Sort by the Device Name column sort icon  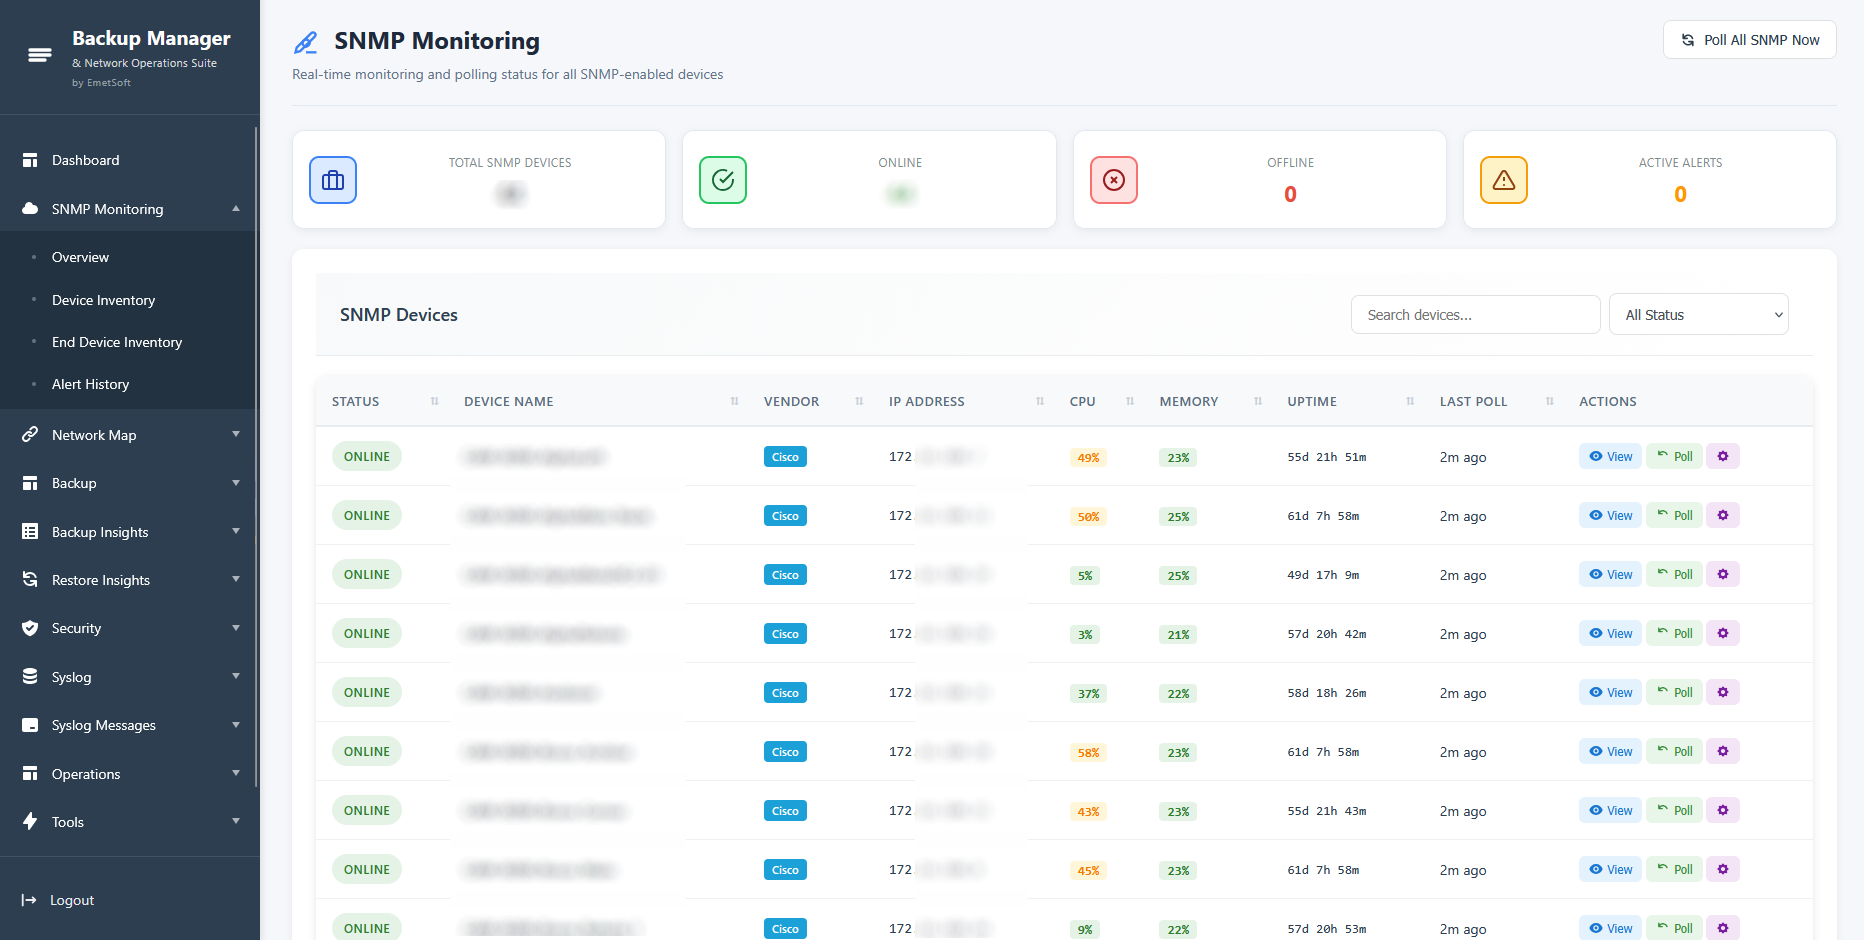tap(734, 401)
